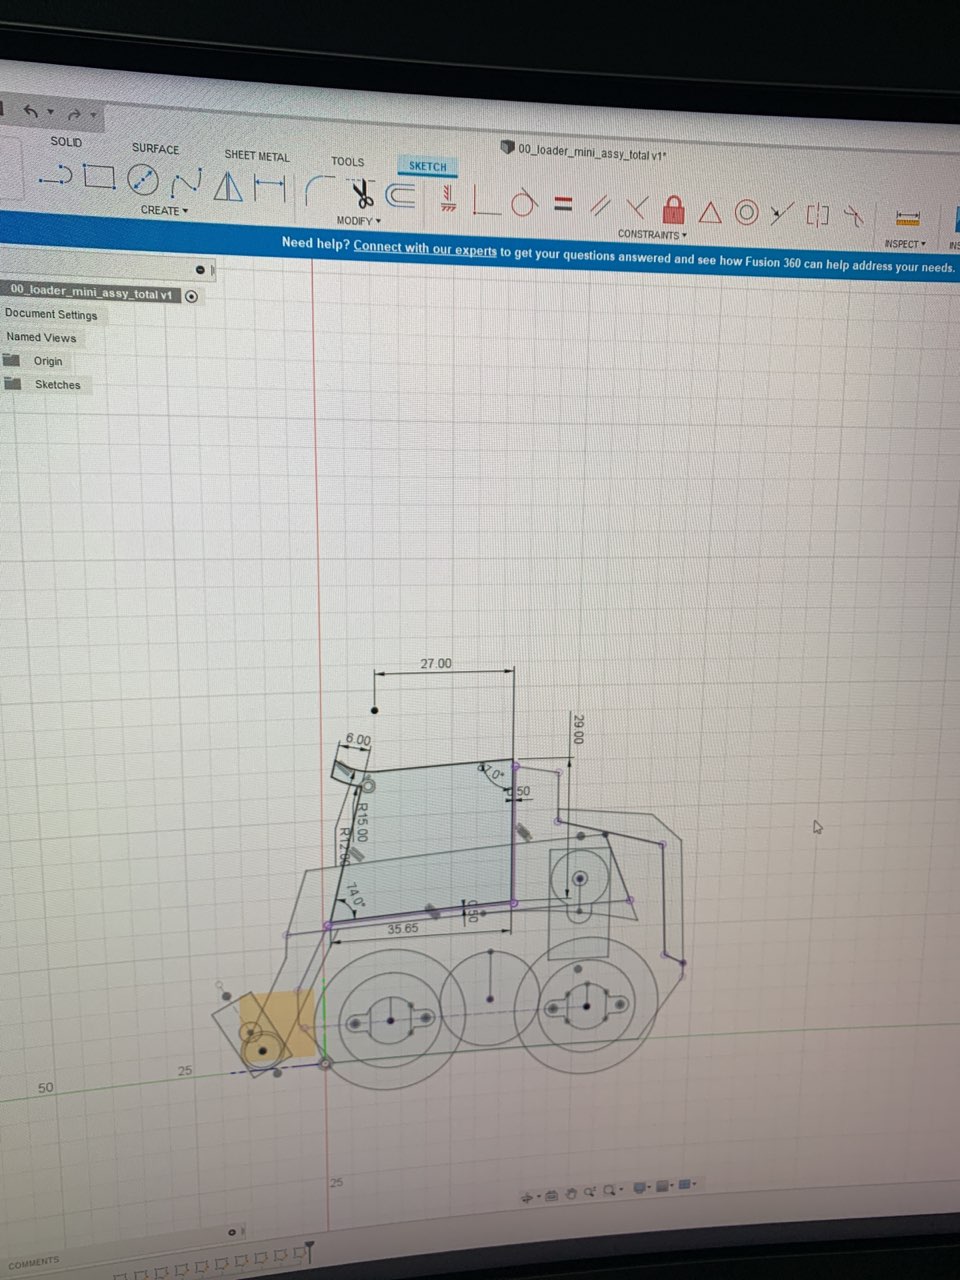Select the Sketch Dimension tool
Viewport: 960px width, 1280px height.
pyautogui.click(x=269, y=187)
